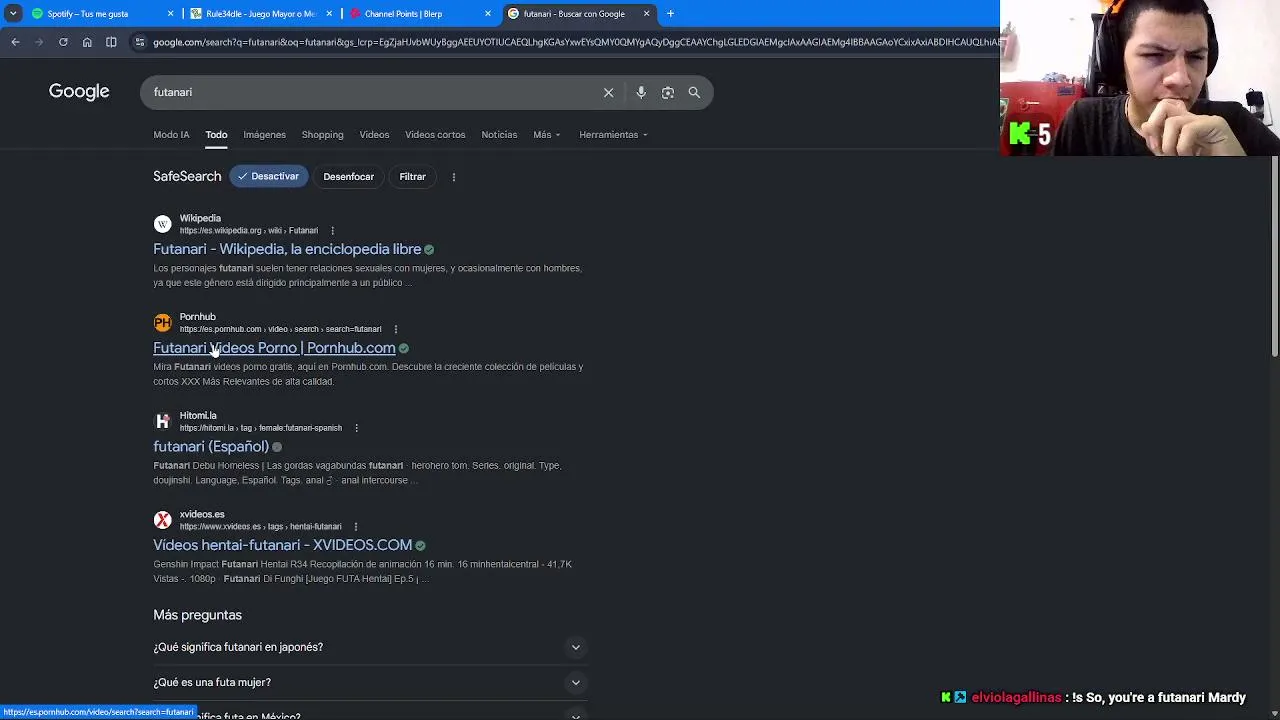View site information next to the URL

click(x=140, y=42)
